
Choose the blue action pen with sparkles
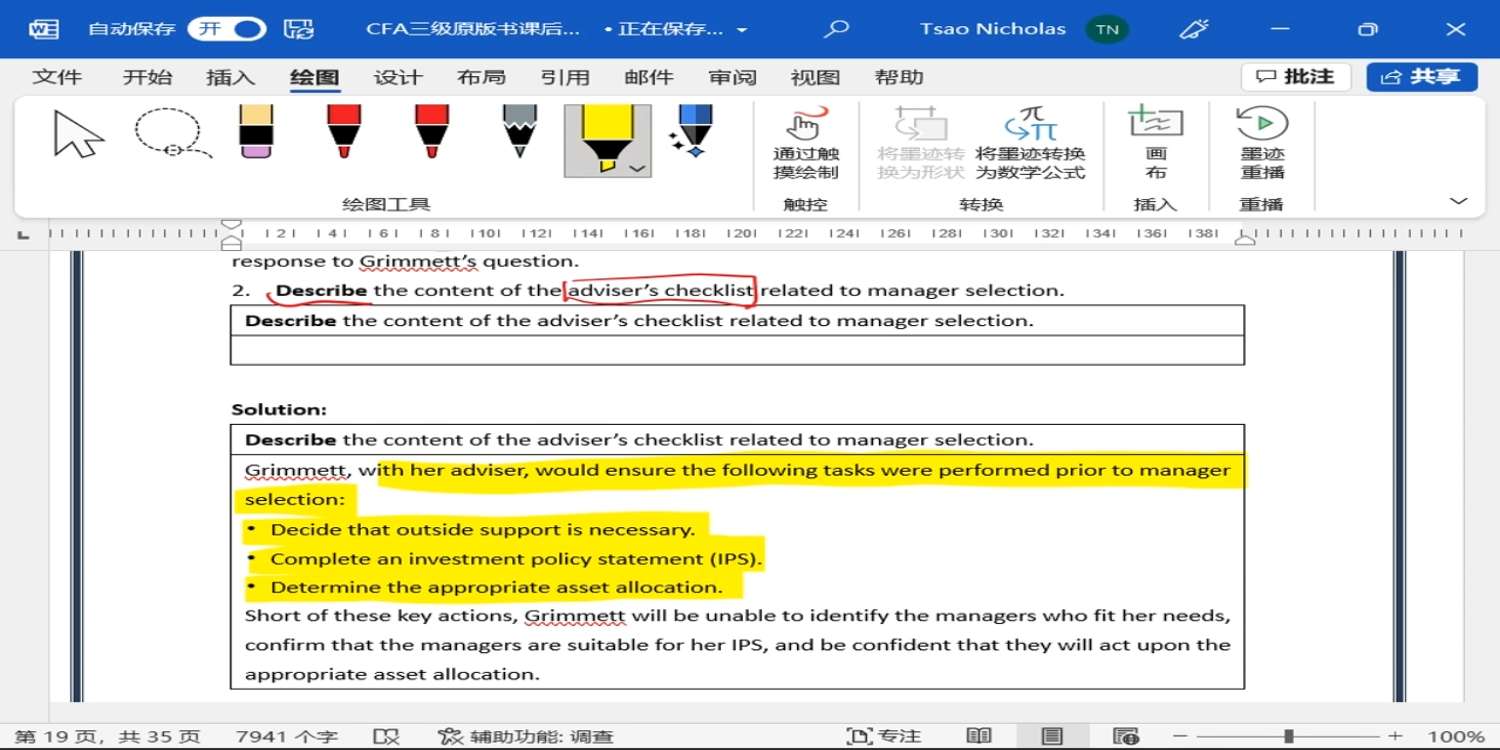[x=692, y=132]
